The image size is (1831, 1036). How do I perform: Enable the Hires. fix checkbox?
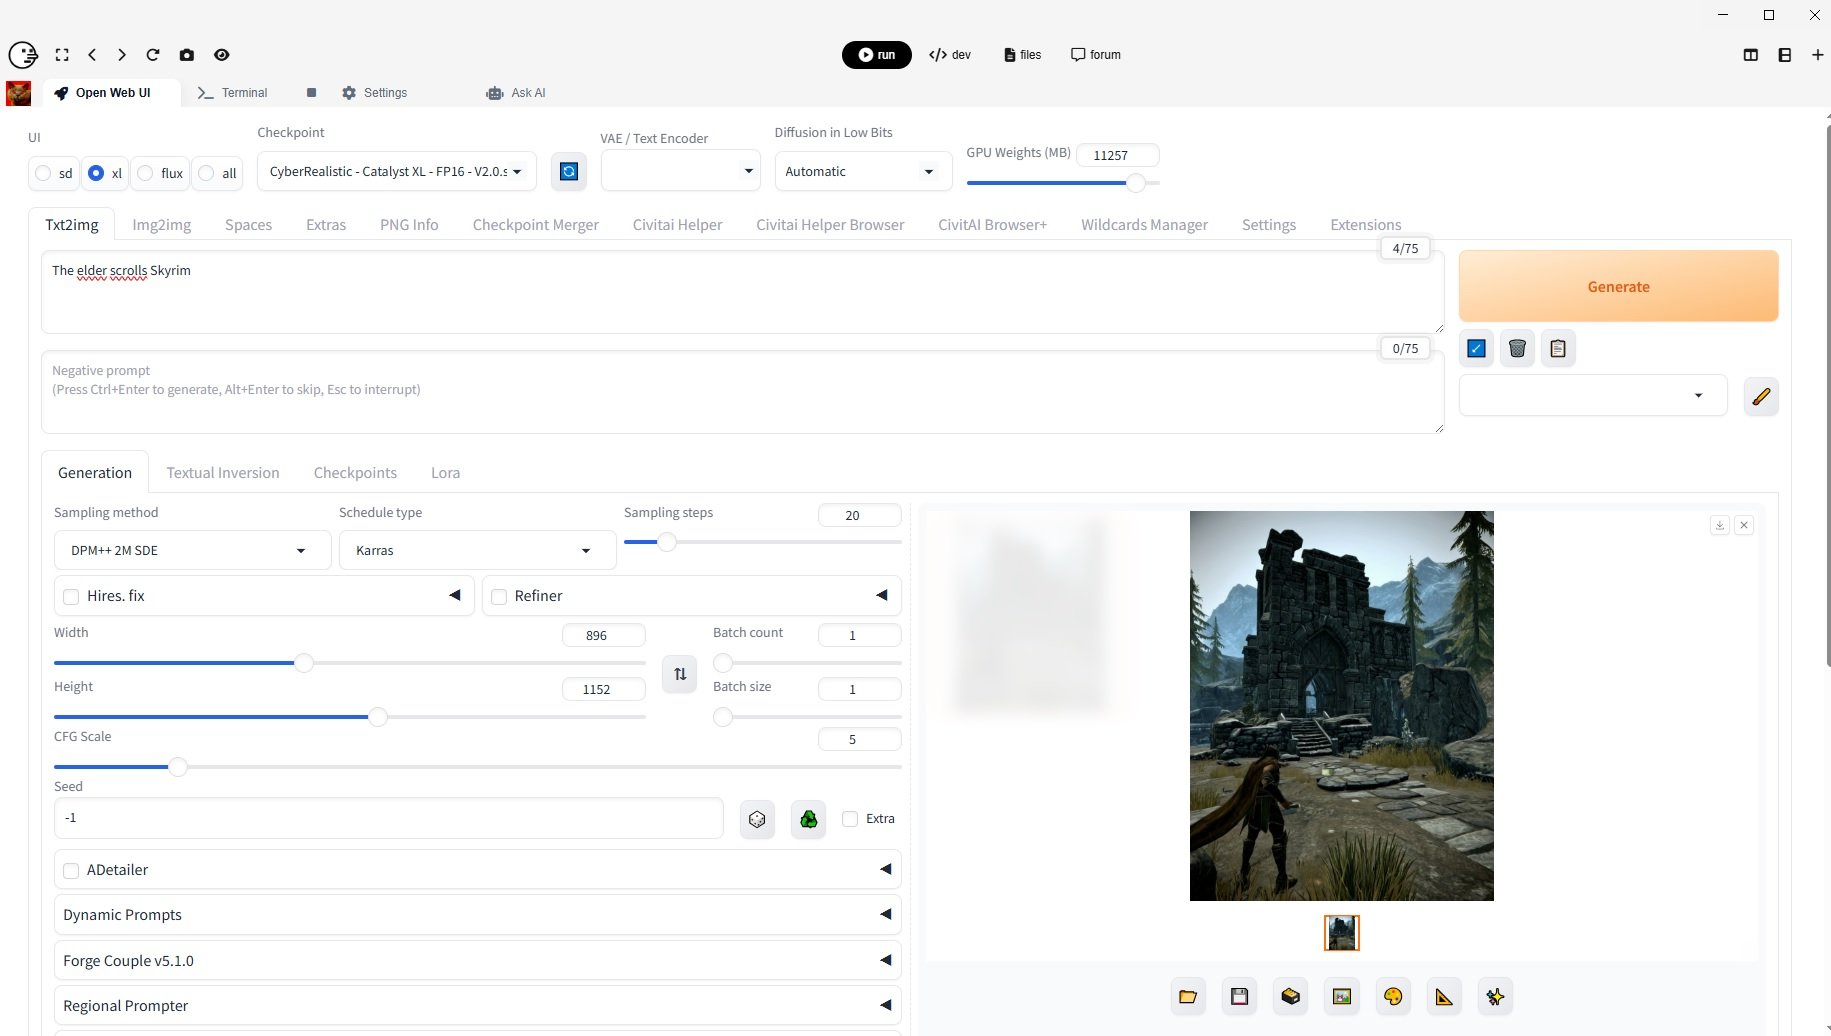tap(71, 597)
